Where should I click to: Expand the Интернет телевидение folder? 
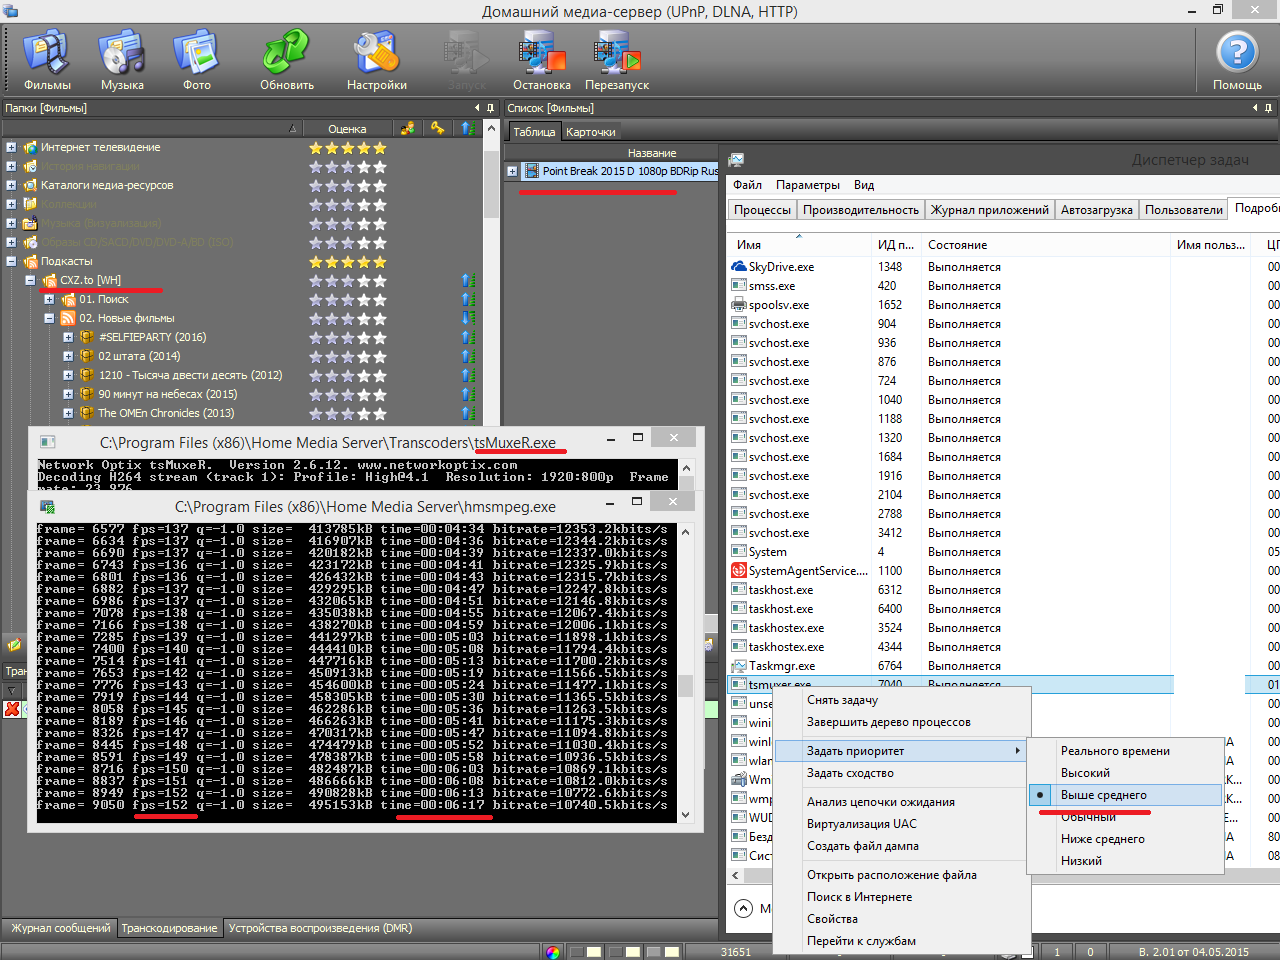pos(11,148)
